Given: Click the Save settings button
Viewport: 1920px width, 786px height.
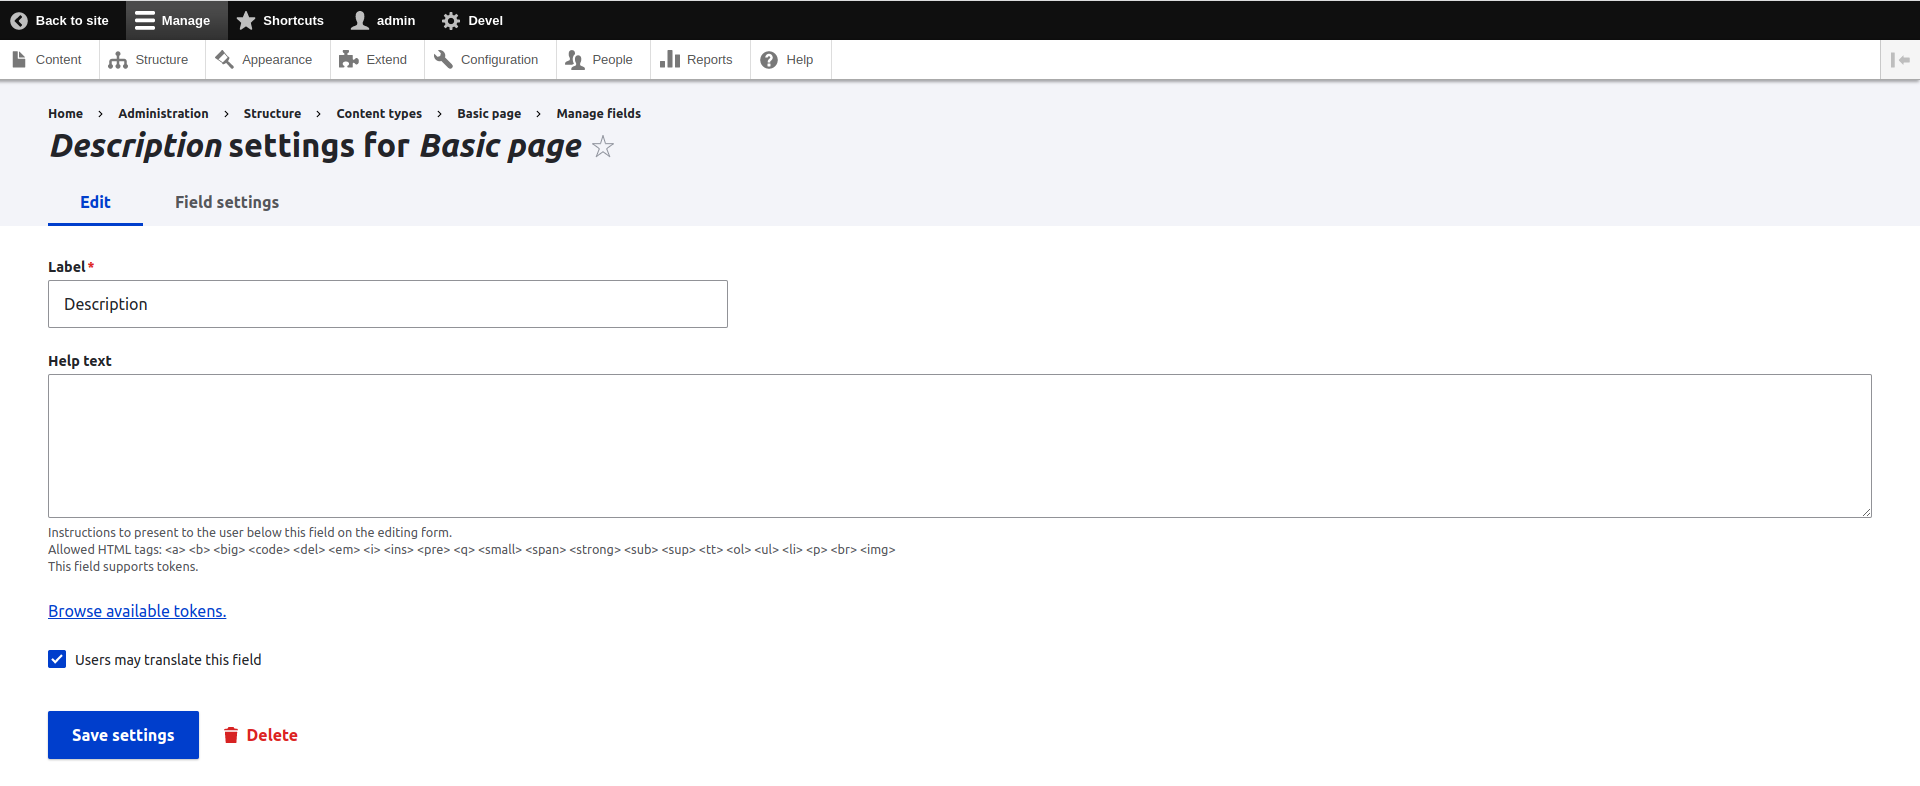Looking at the screenshot, I should [x=123, y=735].
